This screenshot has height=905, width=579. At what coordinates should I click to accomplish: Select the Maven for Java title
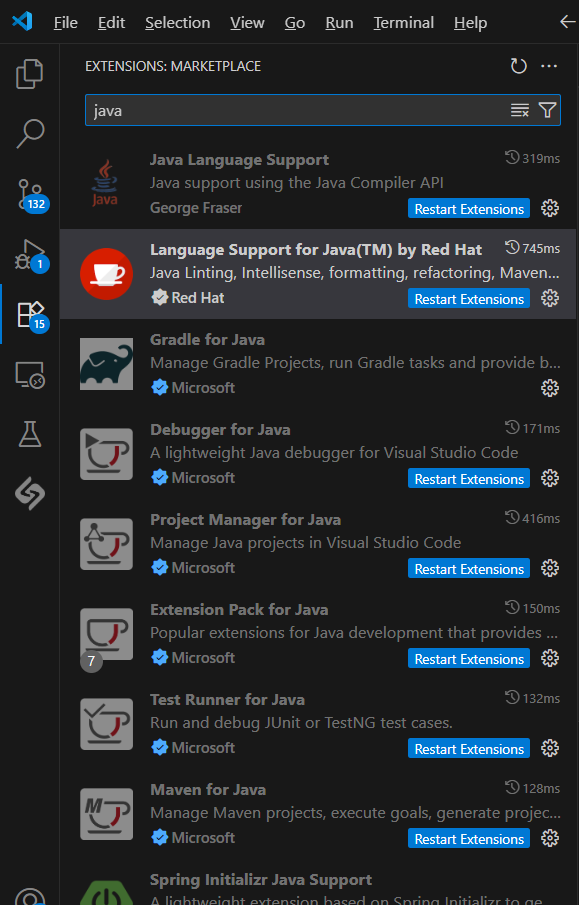208,790
